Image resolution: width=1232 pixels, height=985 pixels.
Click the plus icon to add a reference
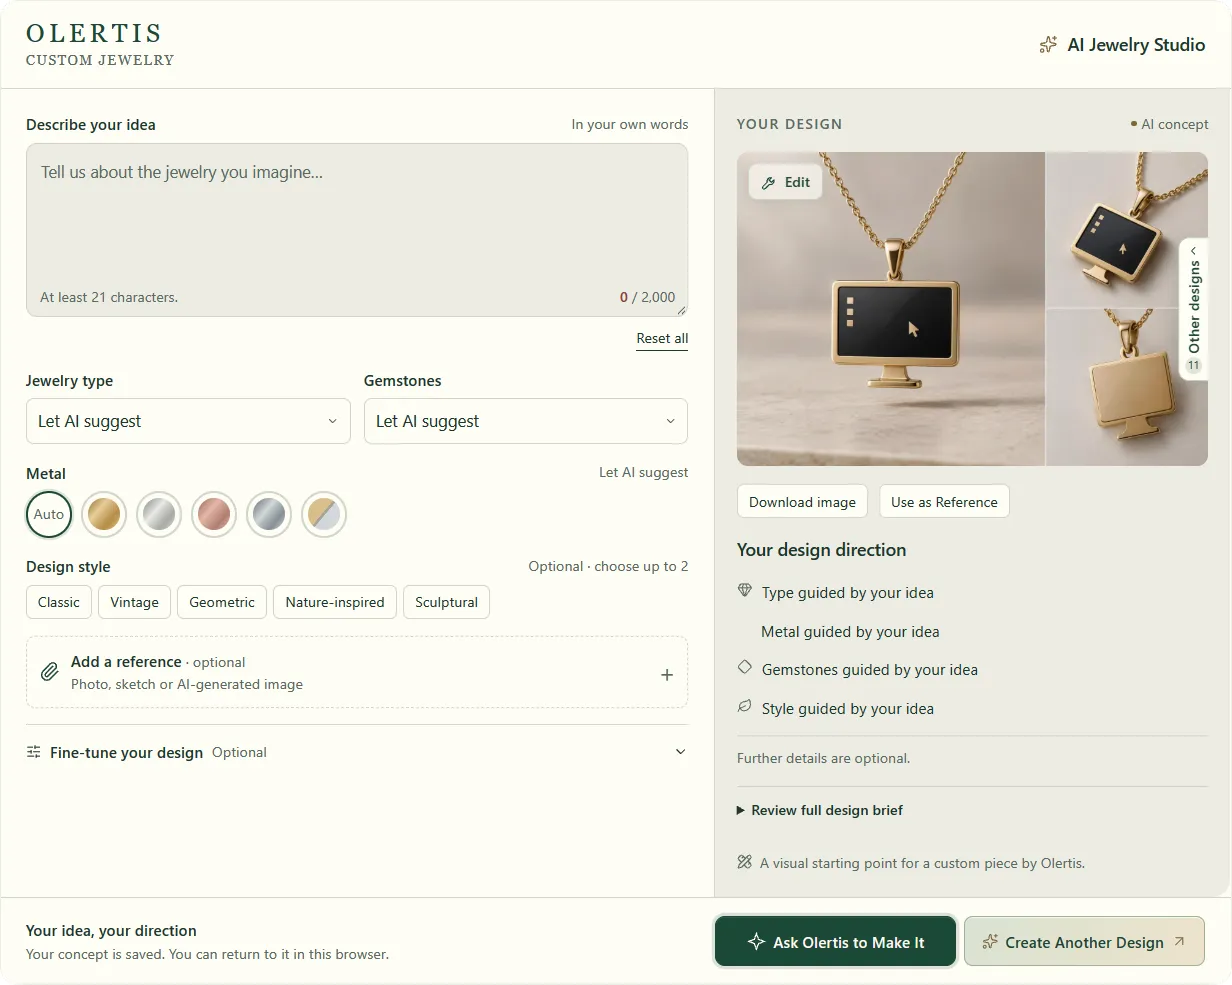click(667, 675)
